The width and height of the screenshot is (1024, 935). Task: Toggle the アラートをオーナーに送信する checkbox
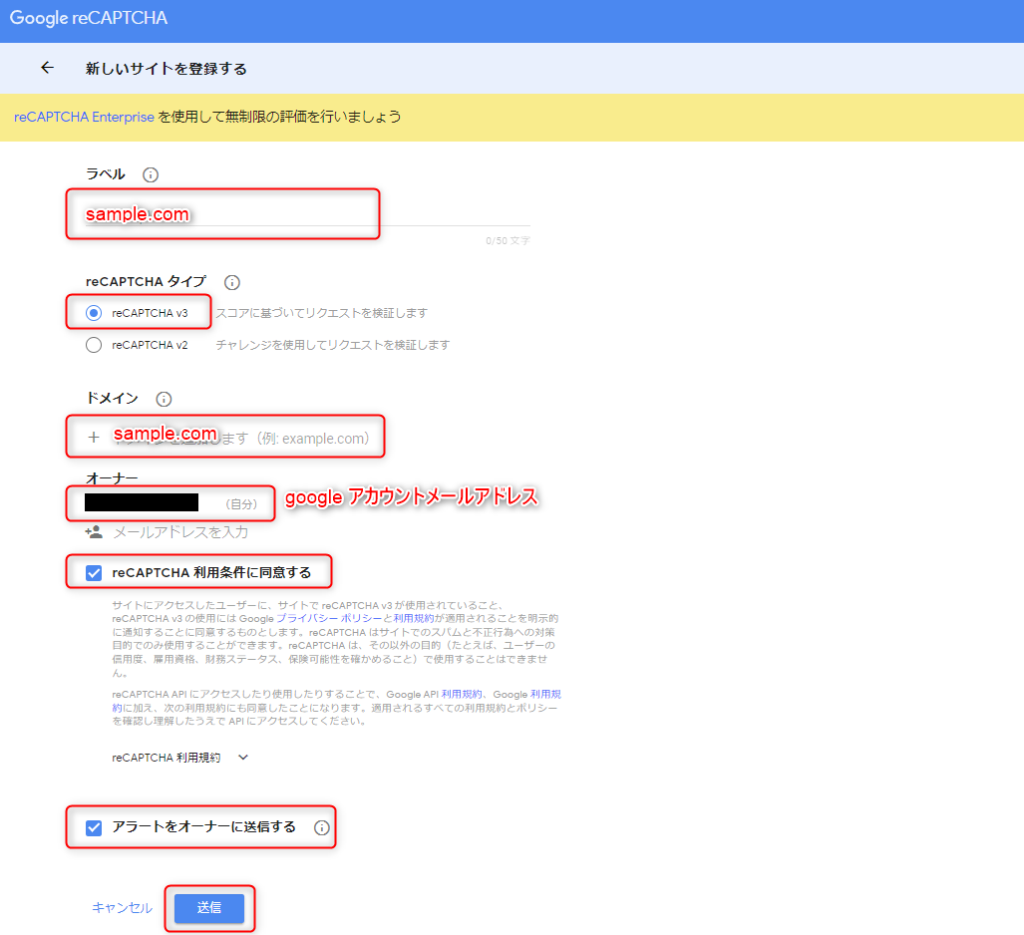[94, 828]
